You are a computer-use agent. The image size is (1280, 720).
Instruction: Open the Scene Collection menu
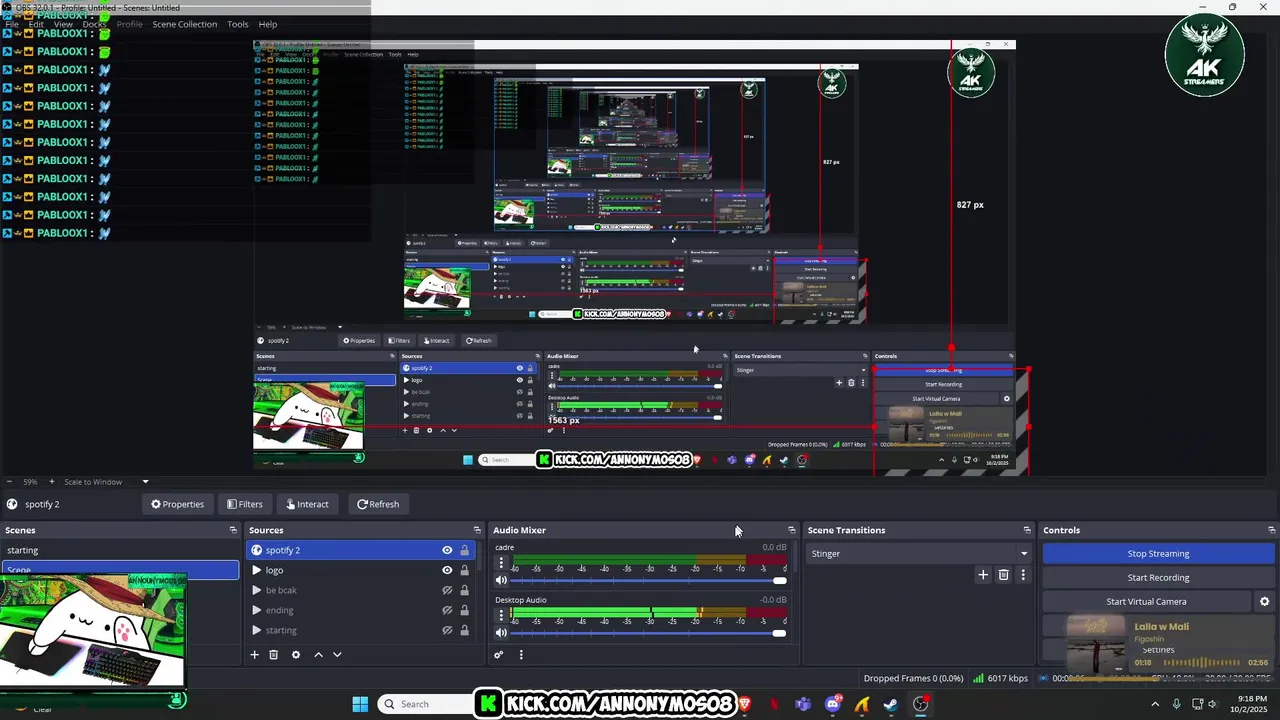tap(184, 24)
